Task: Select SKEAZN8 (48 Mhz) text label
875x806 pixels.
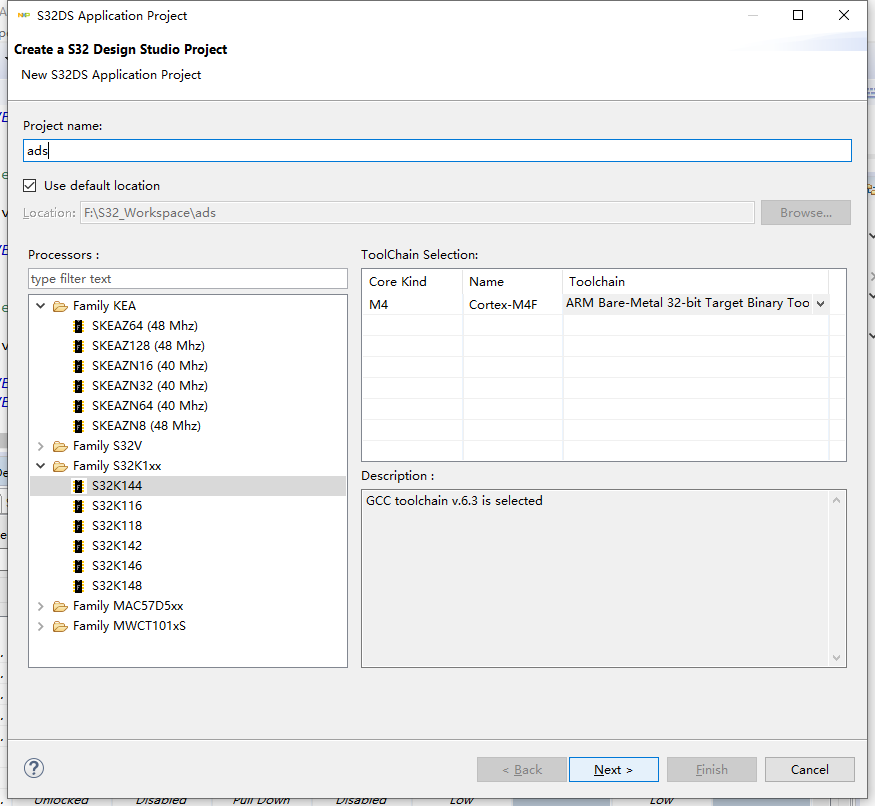Action: point(146,426)
